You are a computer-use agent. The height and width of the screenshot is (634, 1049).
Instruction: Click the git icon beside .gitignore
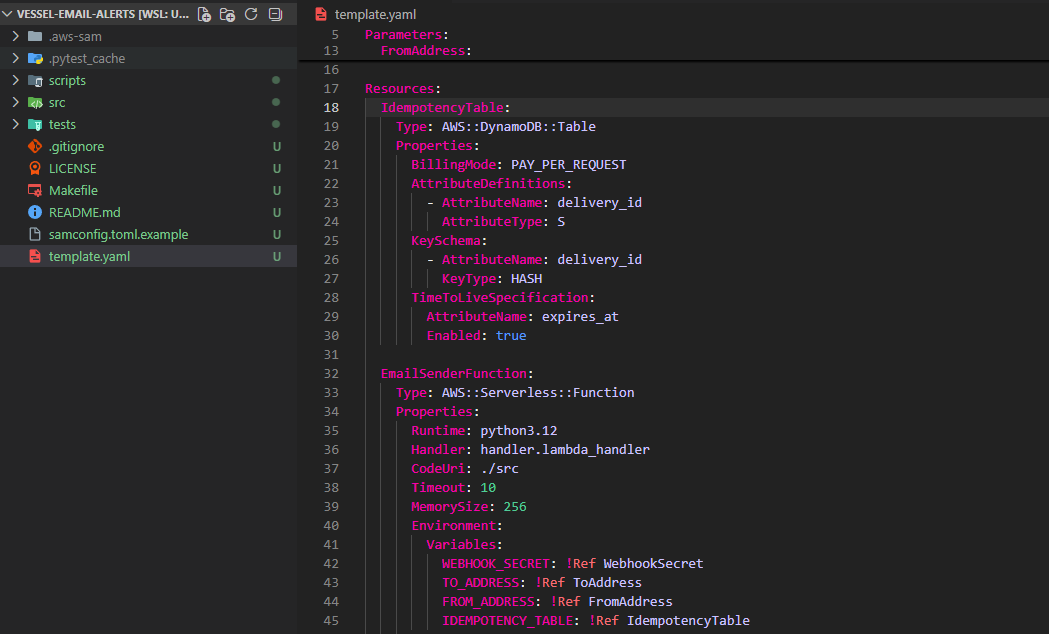[x=35, y=146]
